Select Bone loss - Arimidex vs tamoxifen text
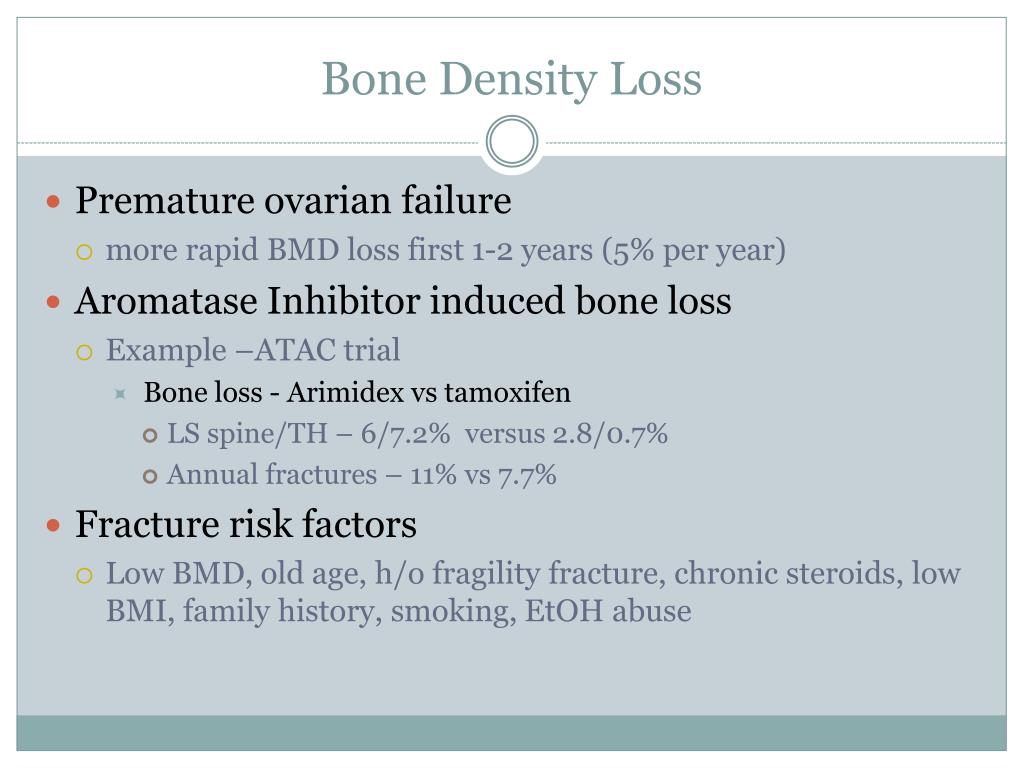 coord(357,392)
